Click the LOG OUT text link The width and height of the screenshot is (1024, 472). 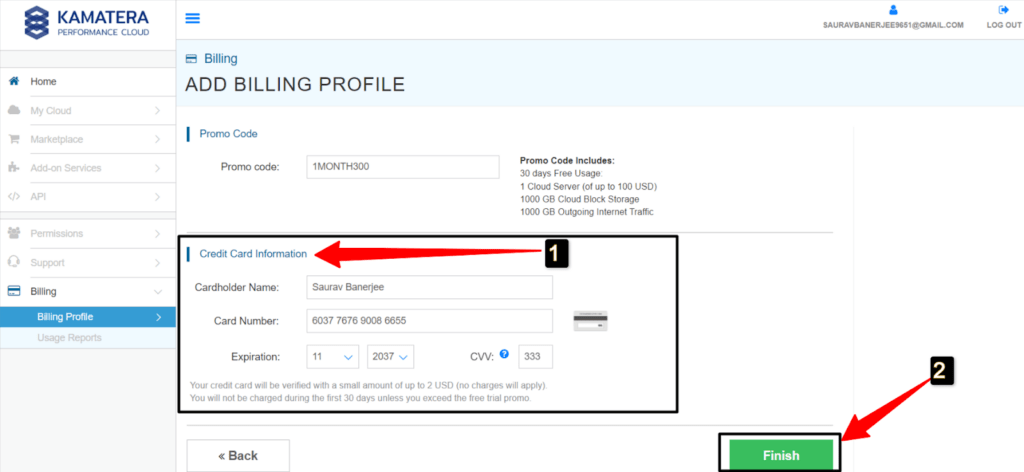click(1004, 25)
